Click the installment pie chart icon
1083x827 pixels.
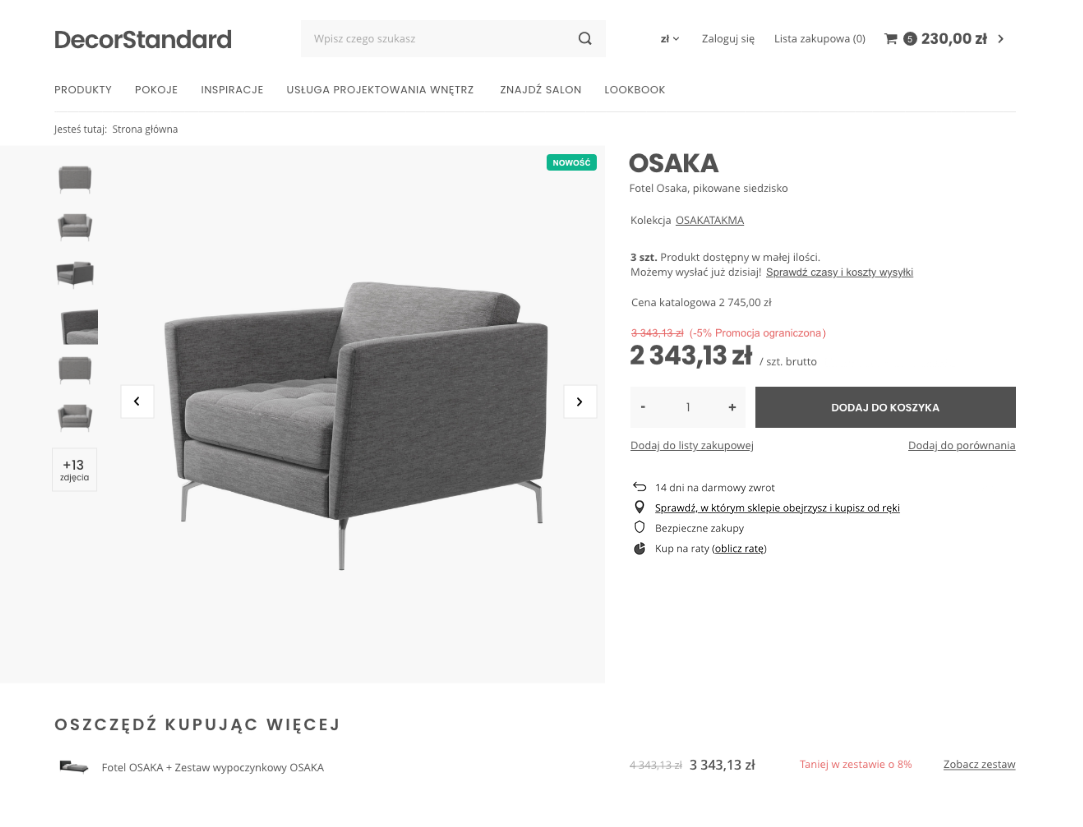pyautogui.click(x=639, y=548)
